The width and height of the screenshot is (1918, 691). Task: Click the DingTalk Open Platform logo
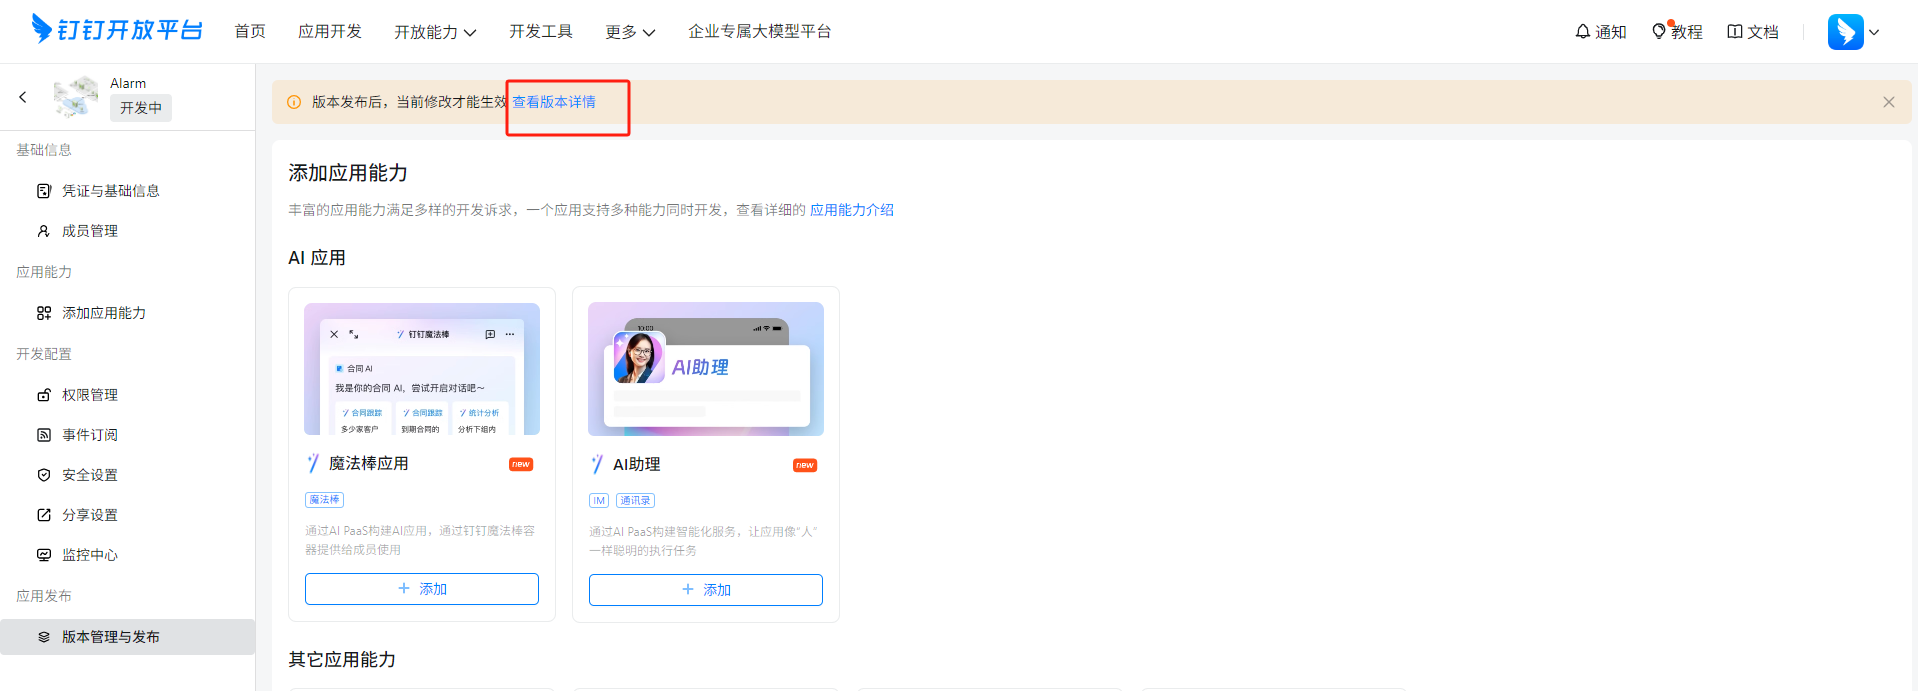(x=116, y=30)
